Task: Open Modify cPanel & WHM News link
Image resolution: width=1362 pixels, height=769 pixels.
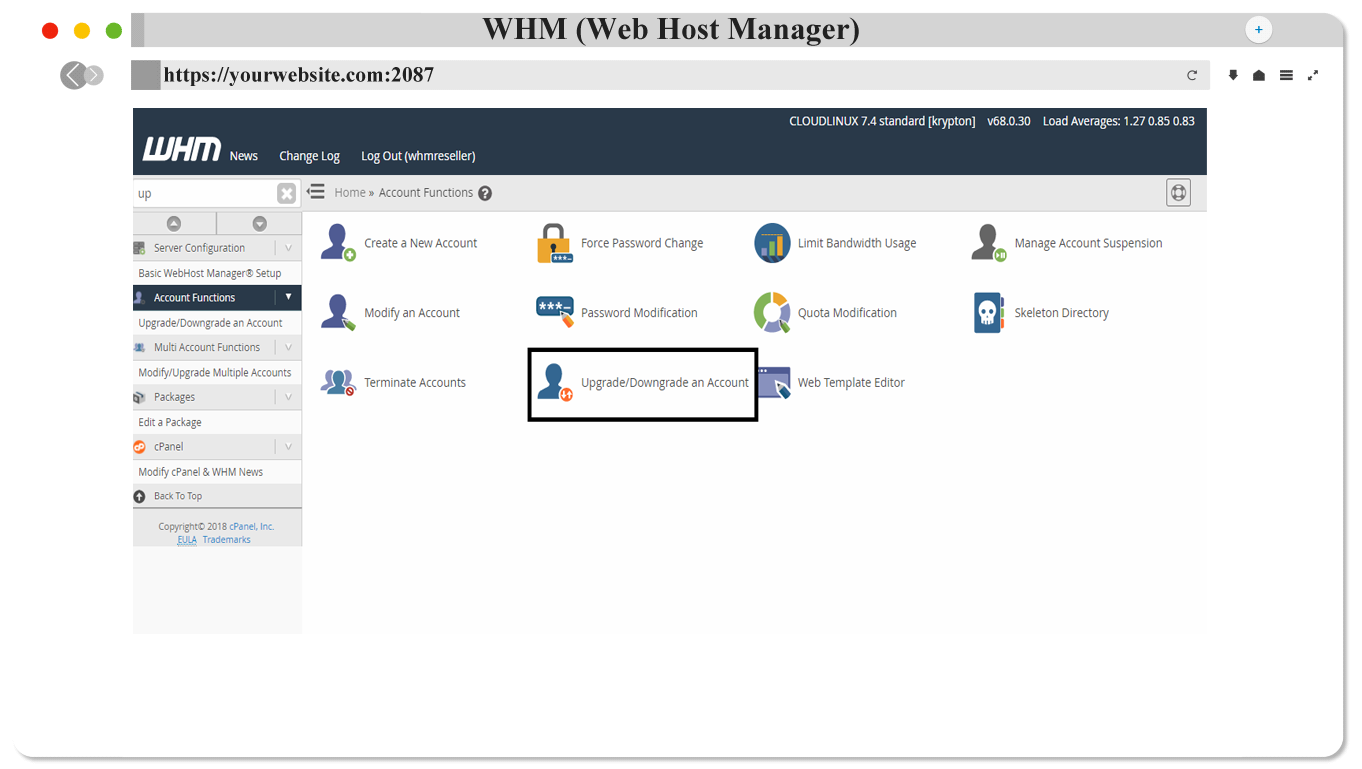Action: (201, 472)
